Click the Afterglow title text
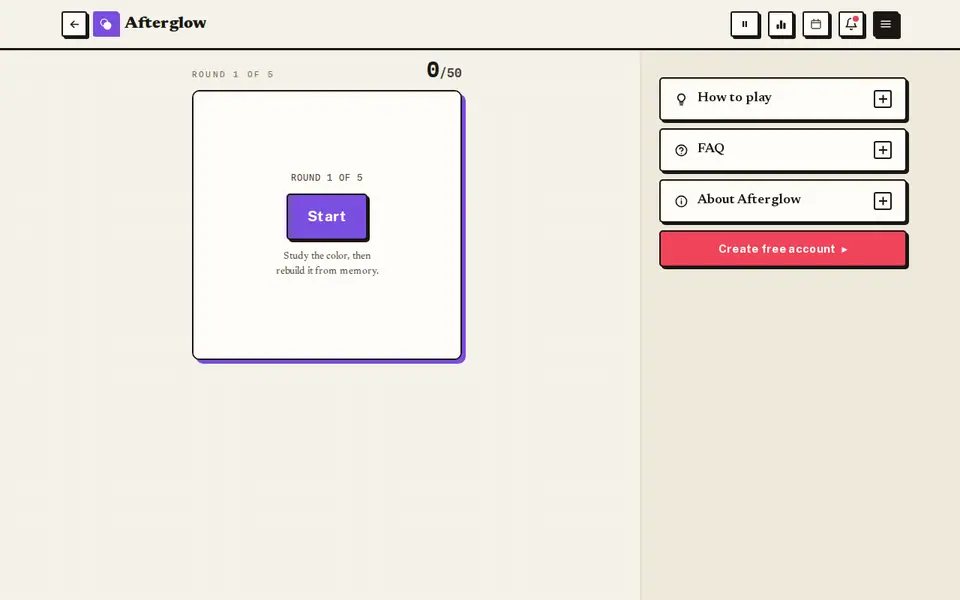The width and height of the screenshot is (960, 600). 165,23
